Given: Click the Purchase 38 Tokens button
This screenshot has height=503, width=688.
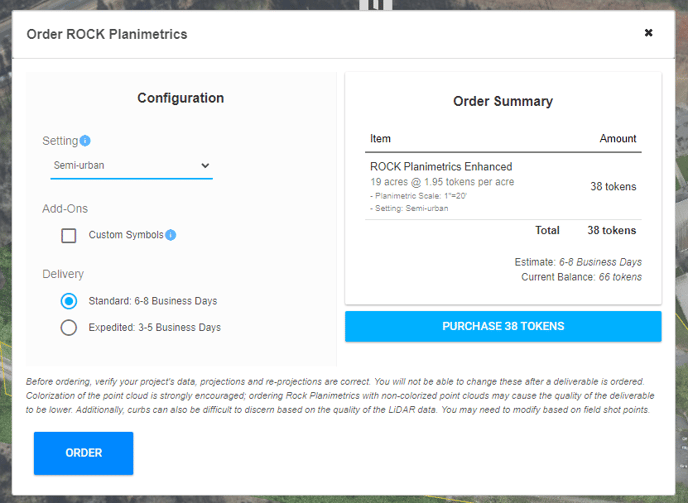Looking at the screenshot, I should pos(503,326).
